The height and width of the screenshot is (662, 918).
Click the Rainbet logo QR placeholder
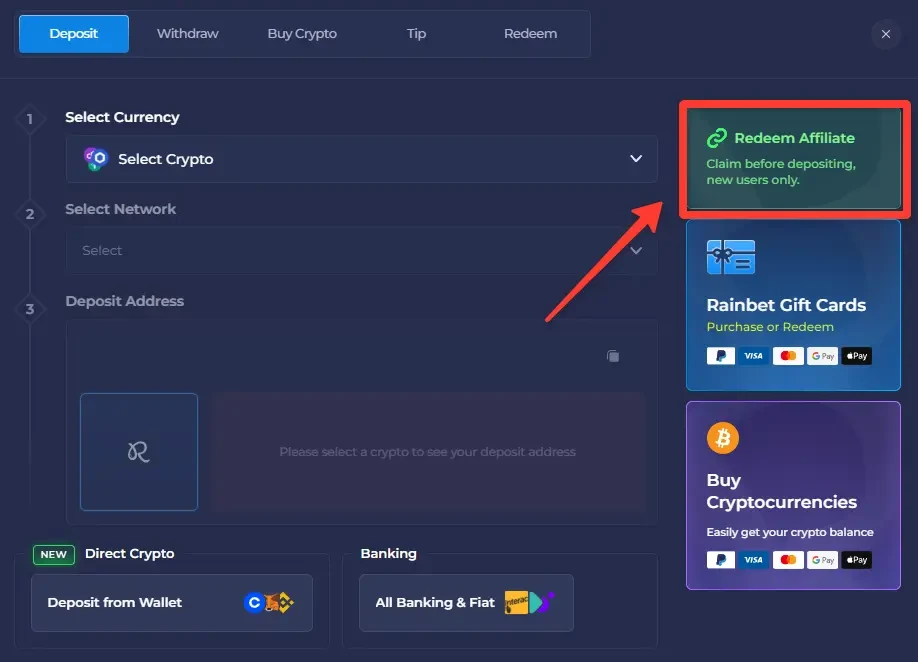pyautogui.click(x=139, y=452)
